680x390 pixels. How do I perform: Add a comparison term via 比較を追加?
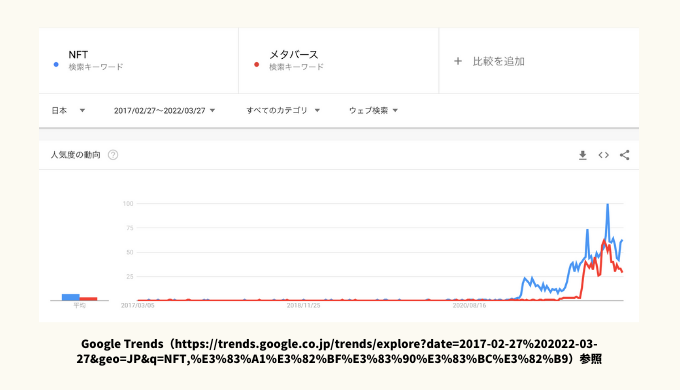click(498, 61)
